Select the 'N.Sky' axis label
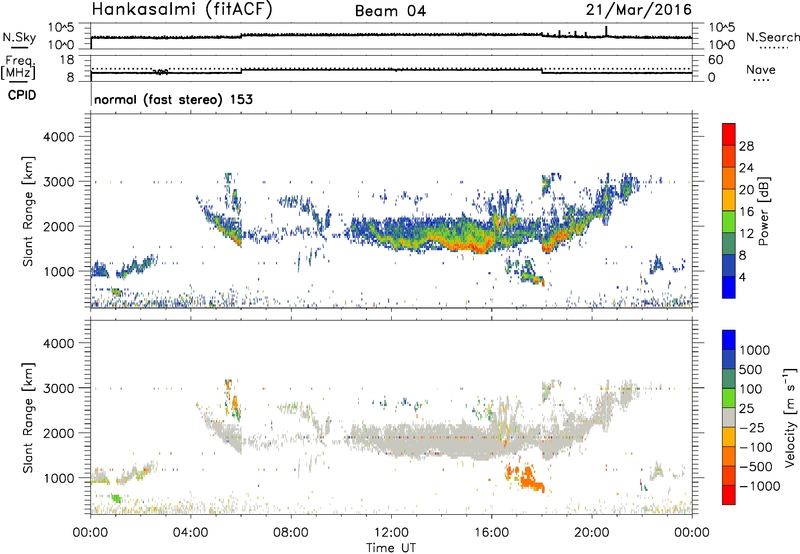This screenshot has height=554, width=800. coord(19,37)
